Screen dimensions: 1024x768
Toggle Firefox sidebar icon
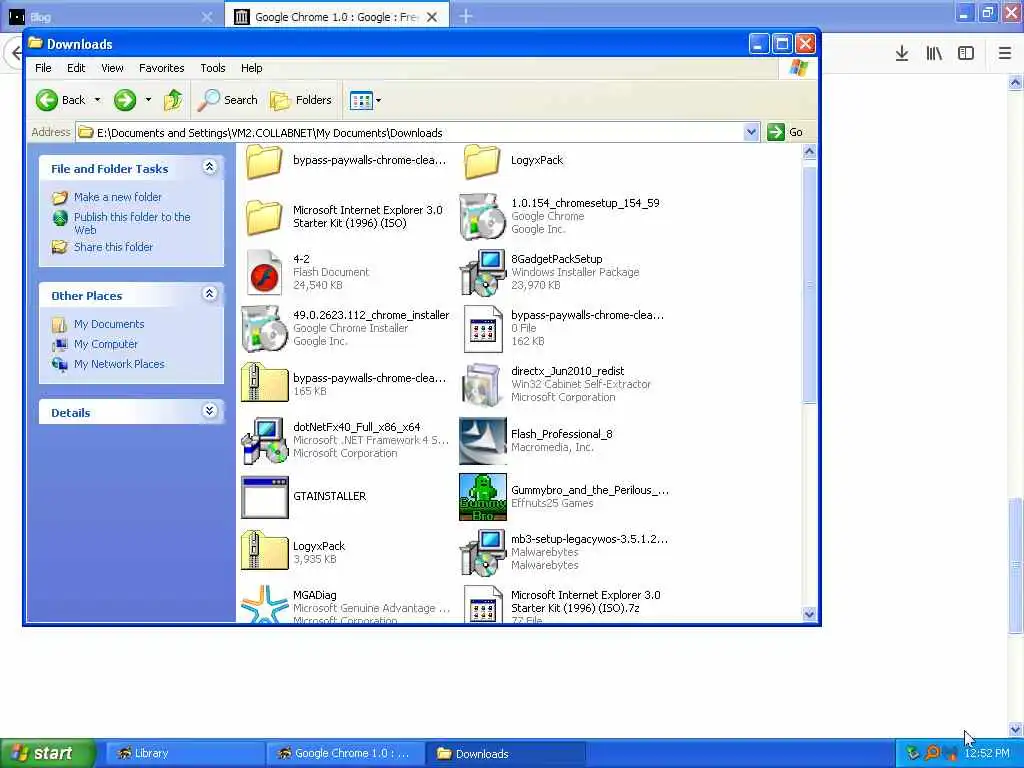tap(966, 54)
